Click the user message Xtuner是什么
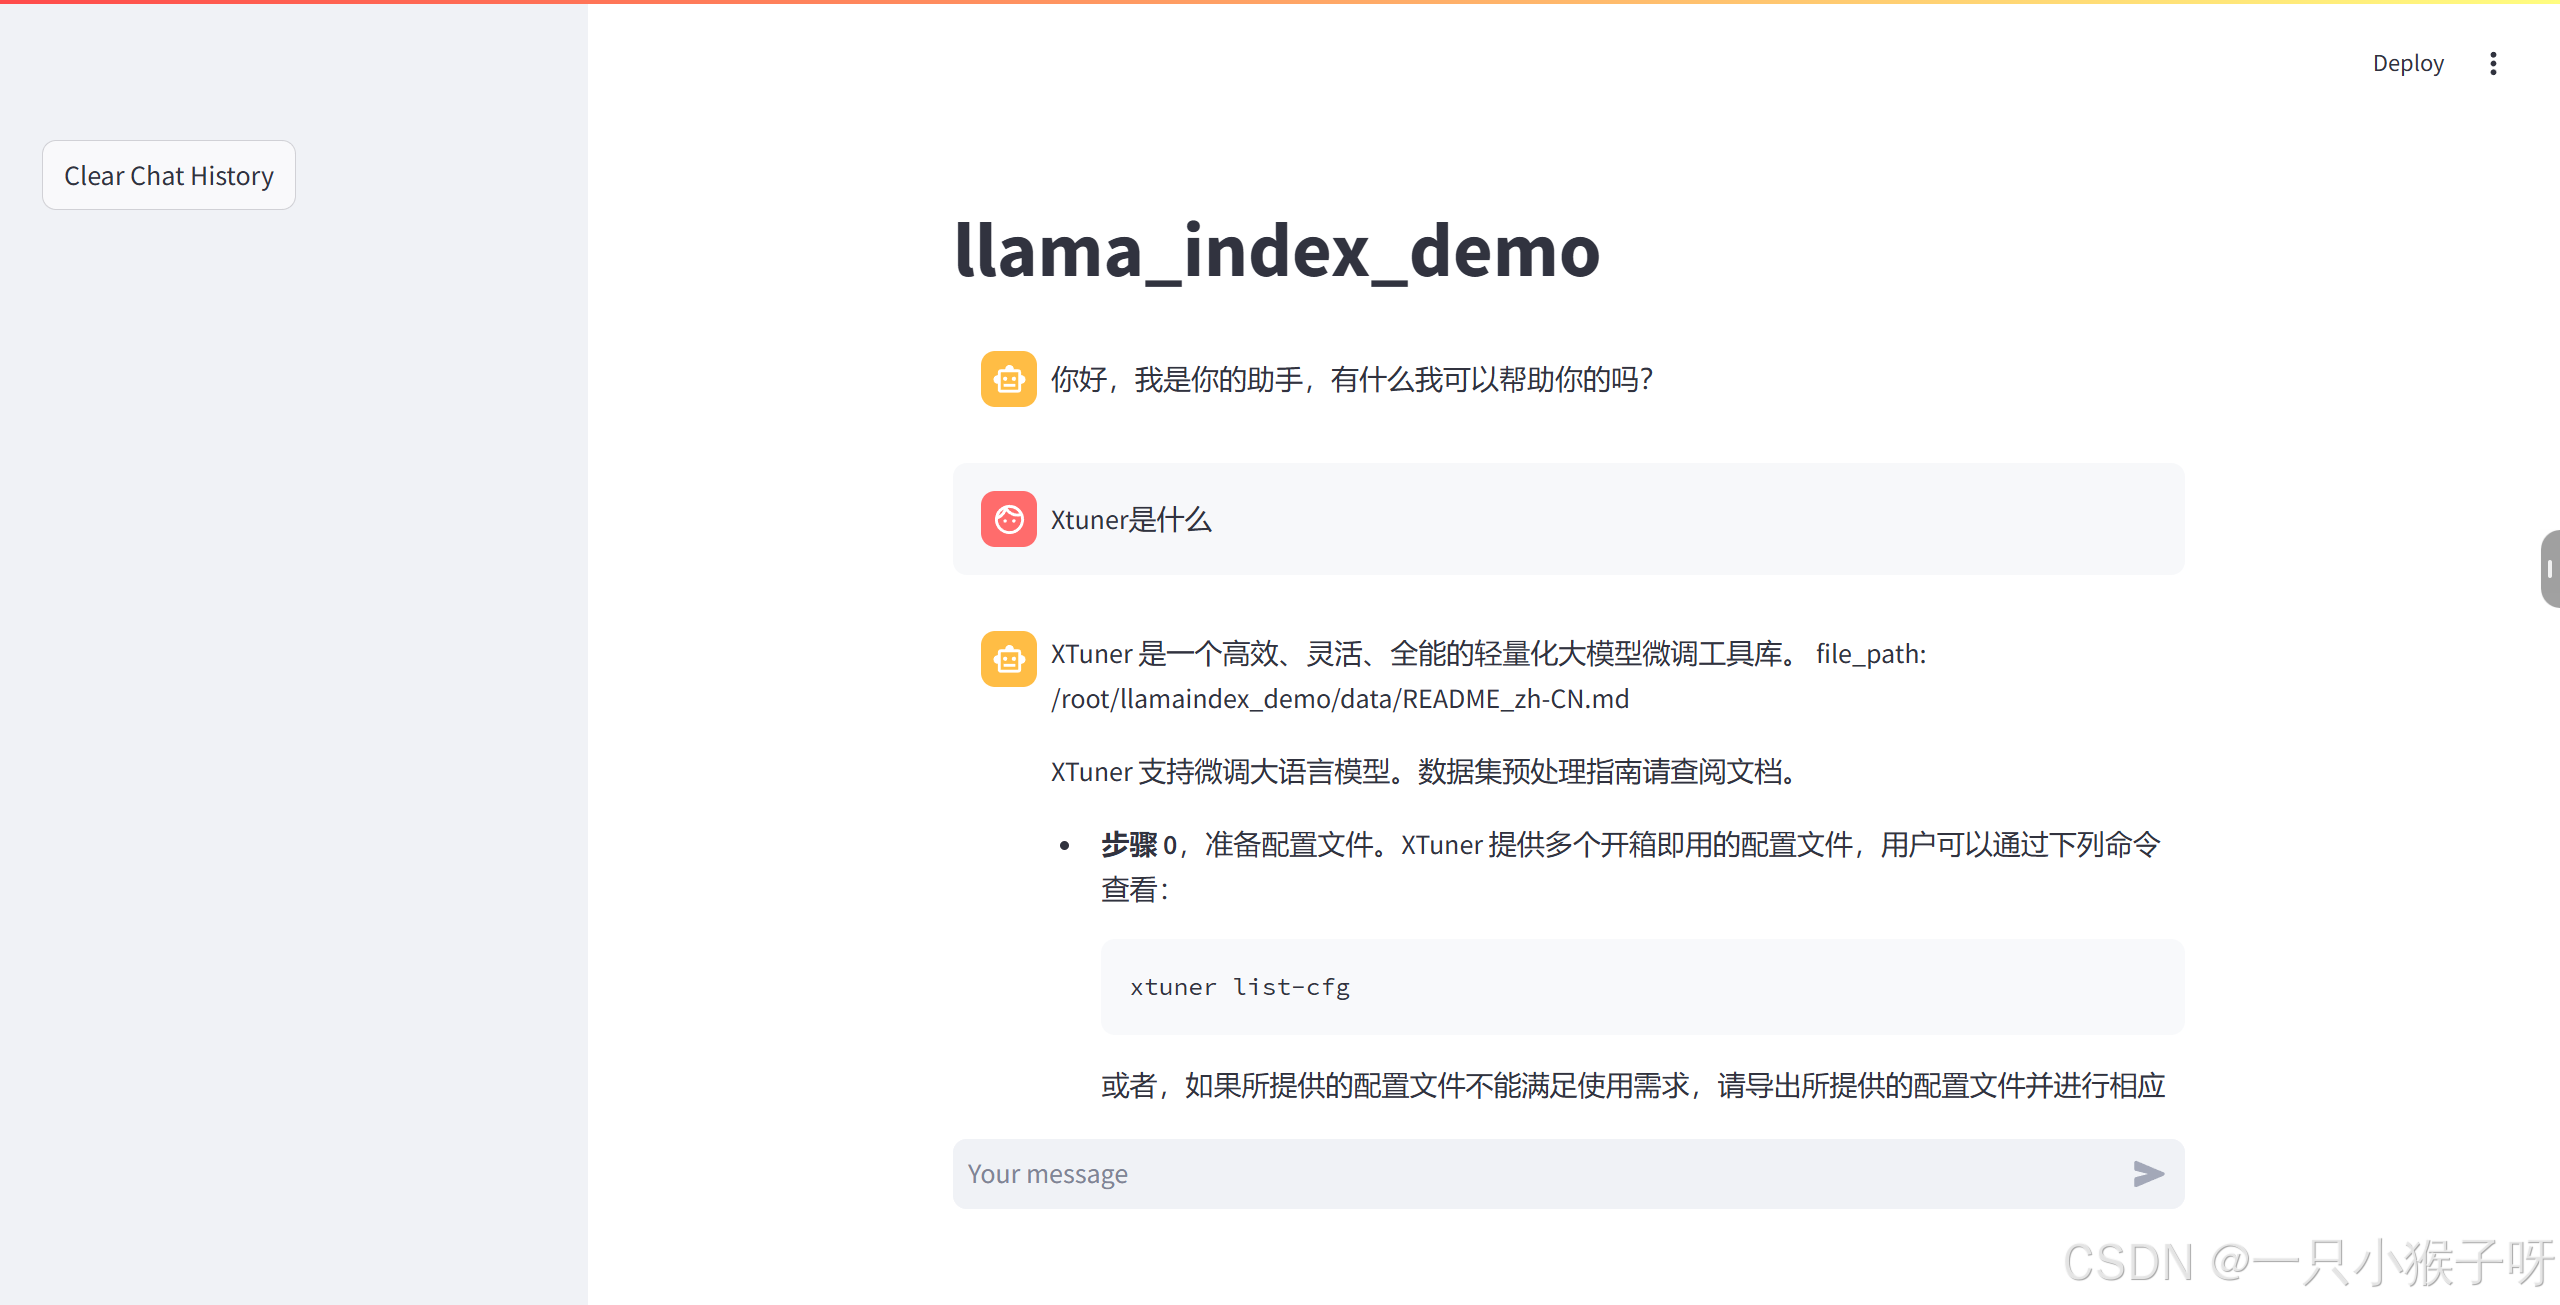Screen dimensions: 2560x1305 (x=1131, y=520)
